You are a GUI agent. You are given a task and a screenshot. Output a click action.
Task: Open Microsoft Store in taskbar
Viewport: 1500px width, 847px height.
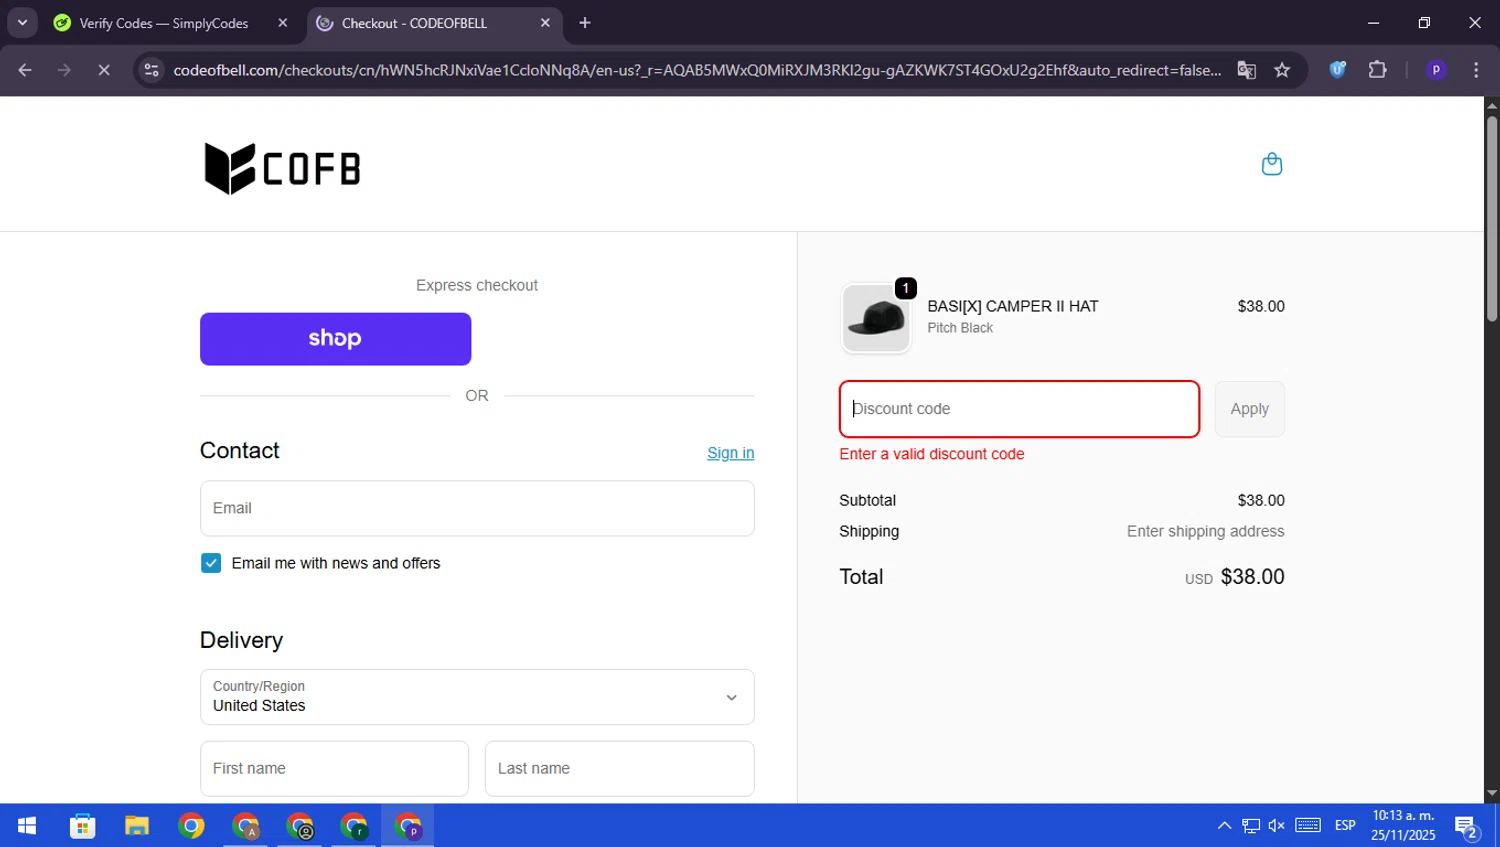82,826
